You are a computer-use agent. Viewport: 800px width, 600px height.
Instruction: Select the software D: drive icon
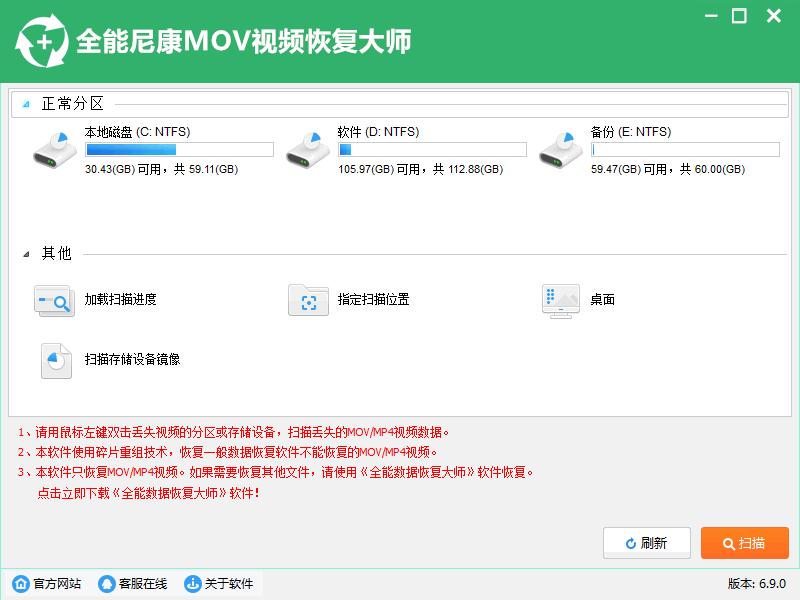[308, 150]
